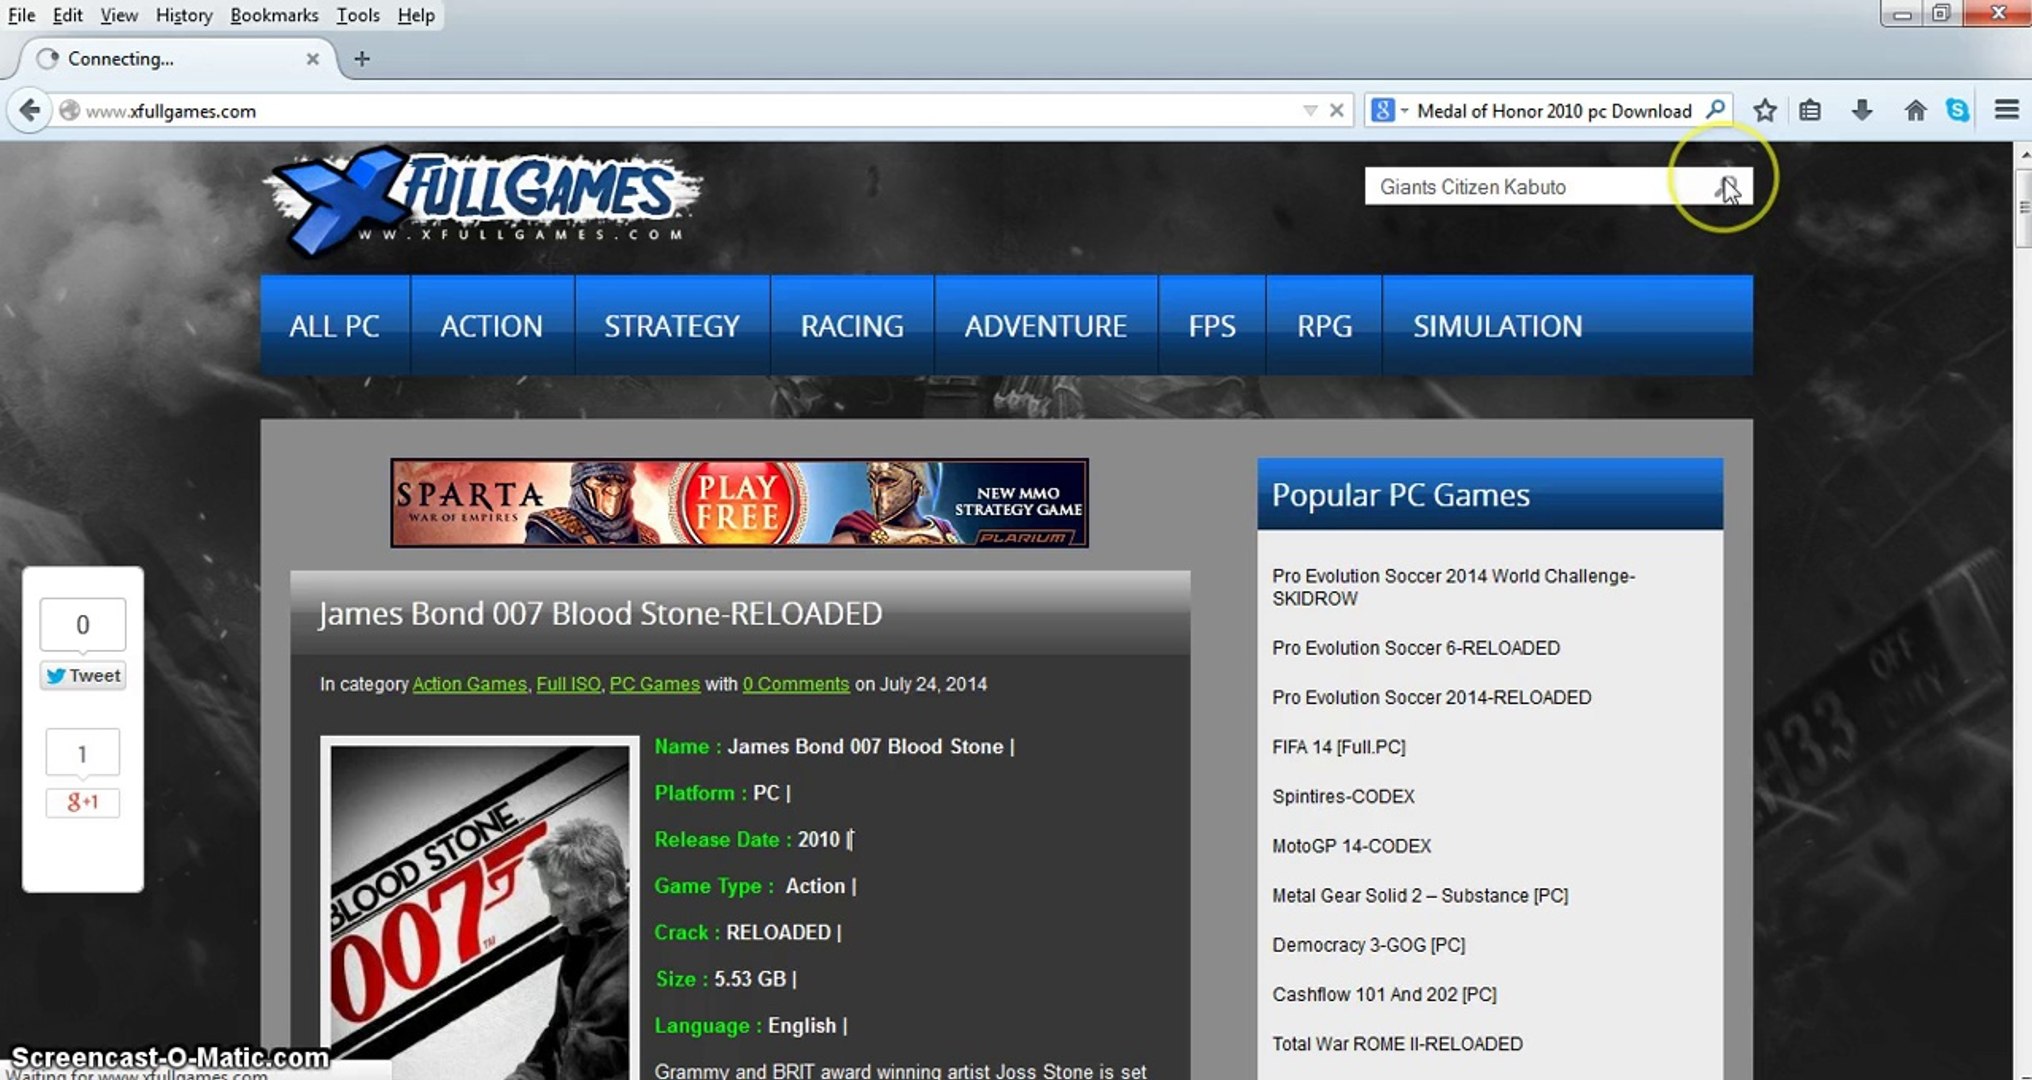
Task: Restore down the browser window
Action: pyautogui.click(x=1941, y=14)
